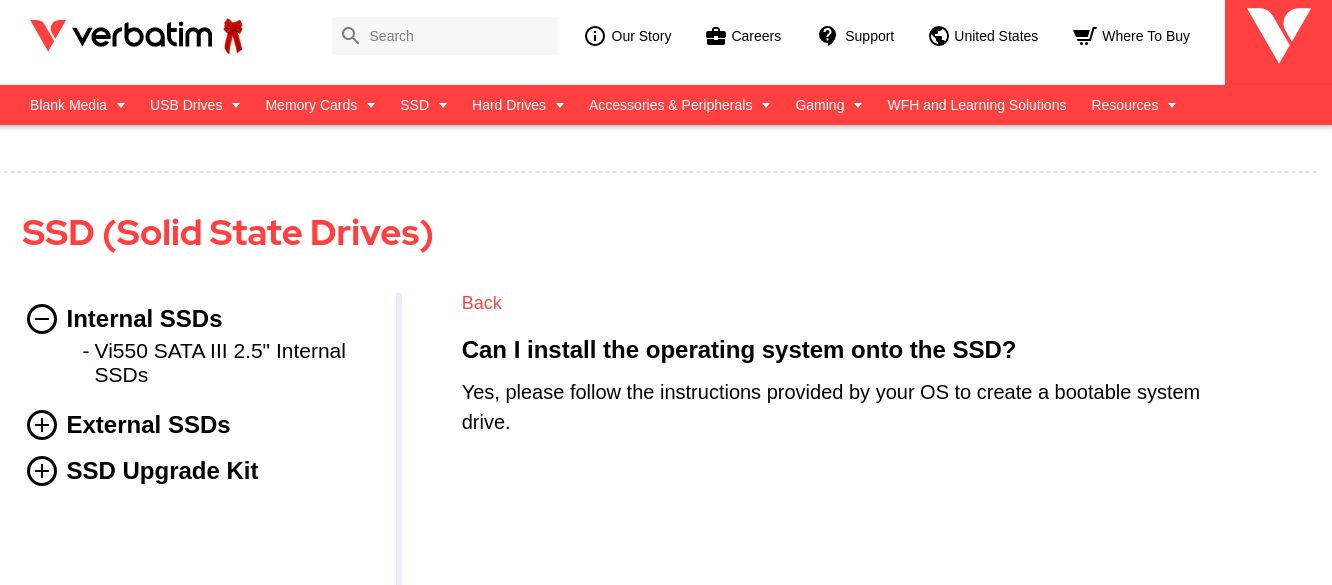Open the USB Drives dropdown arrow

[236, 105]
